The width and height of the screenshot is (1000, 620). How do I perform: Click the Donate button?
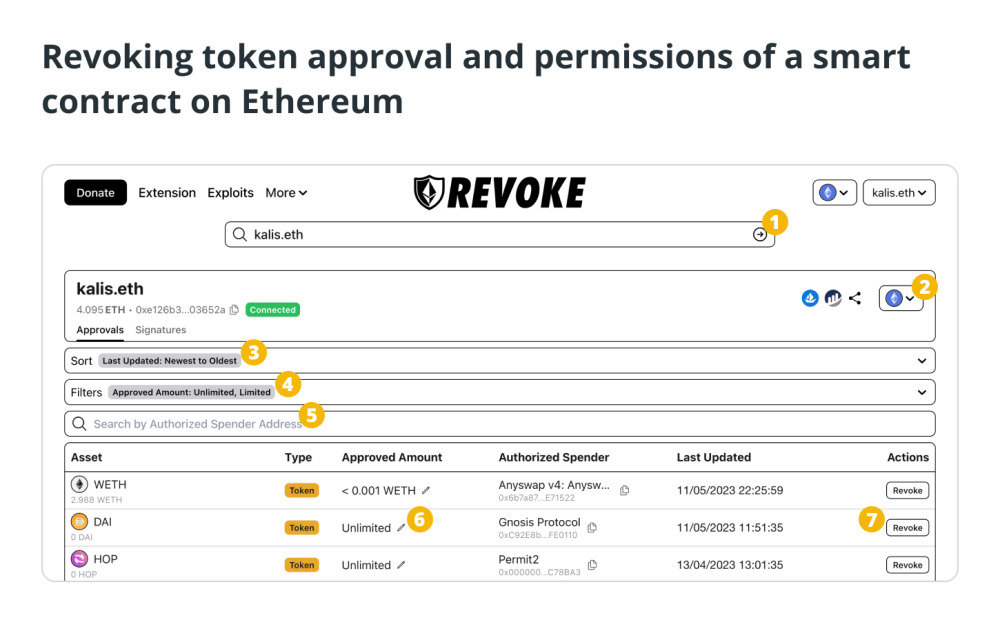point(96,193)
